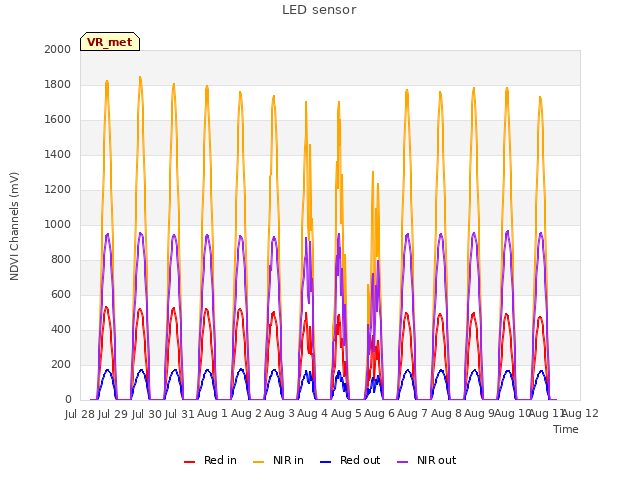The image size is (640, 480).
Task: Click the 1400 y-axis tick label
Action: 58,155
